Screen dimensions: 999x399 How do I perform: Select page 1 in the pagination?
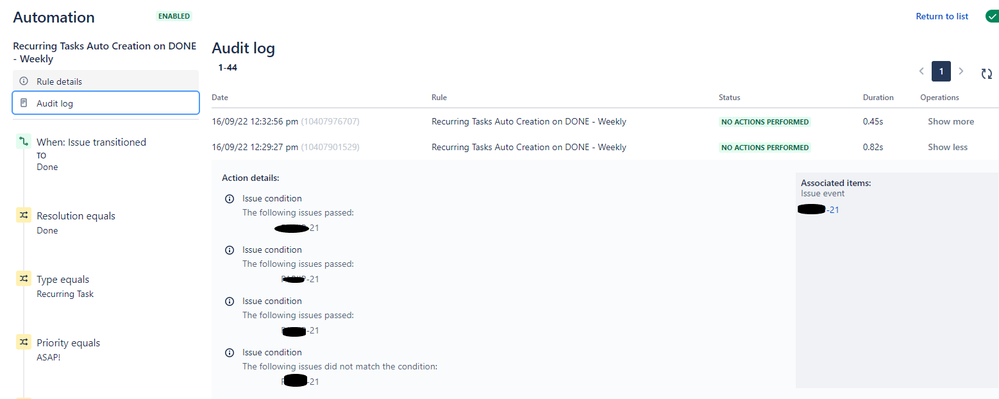(941, 71)
